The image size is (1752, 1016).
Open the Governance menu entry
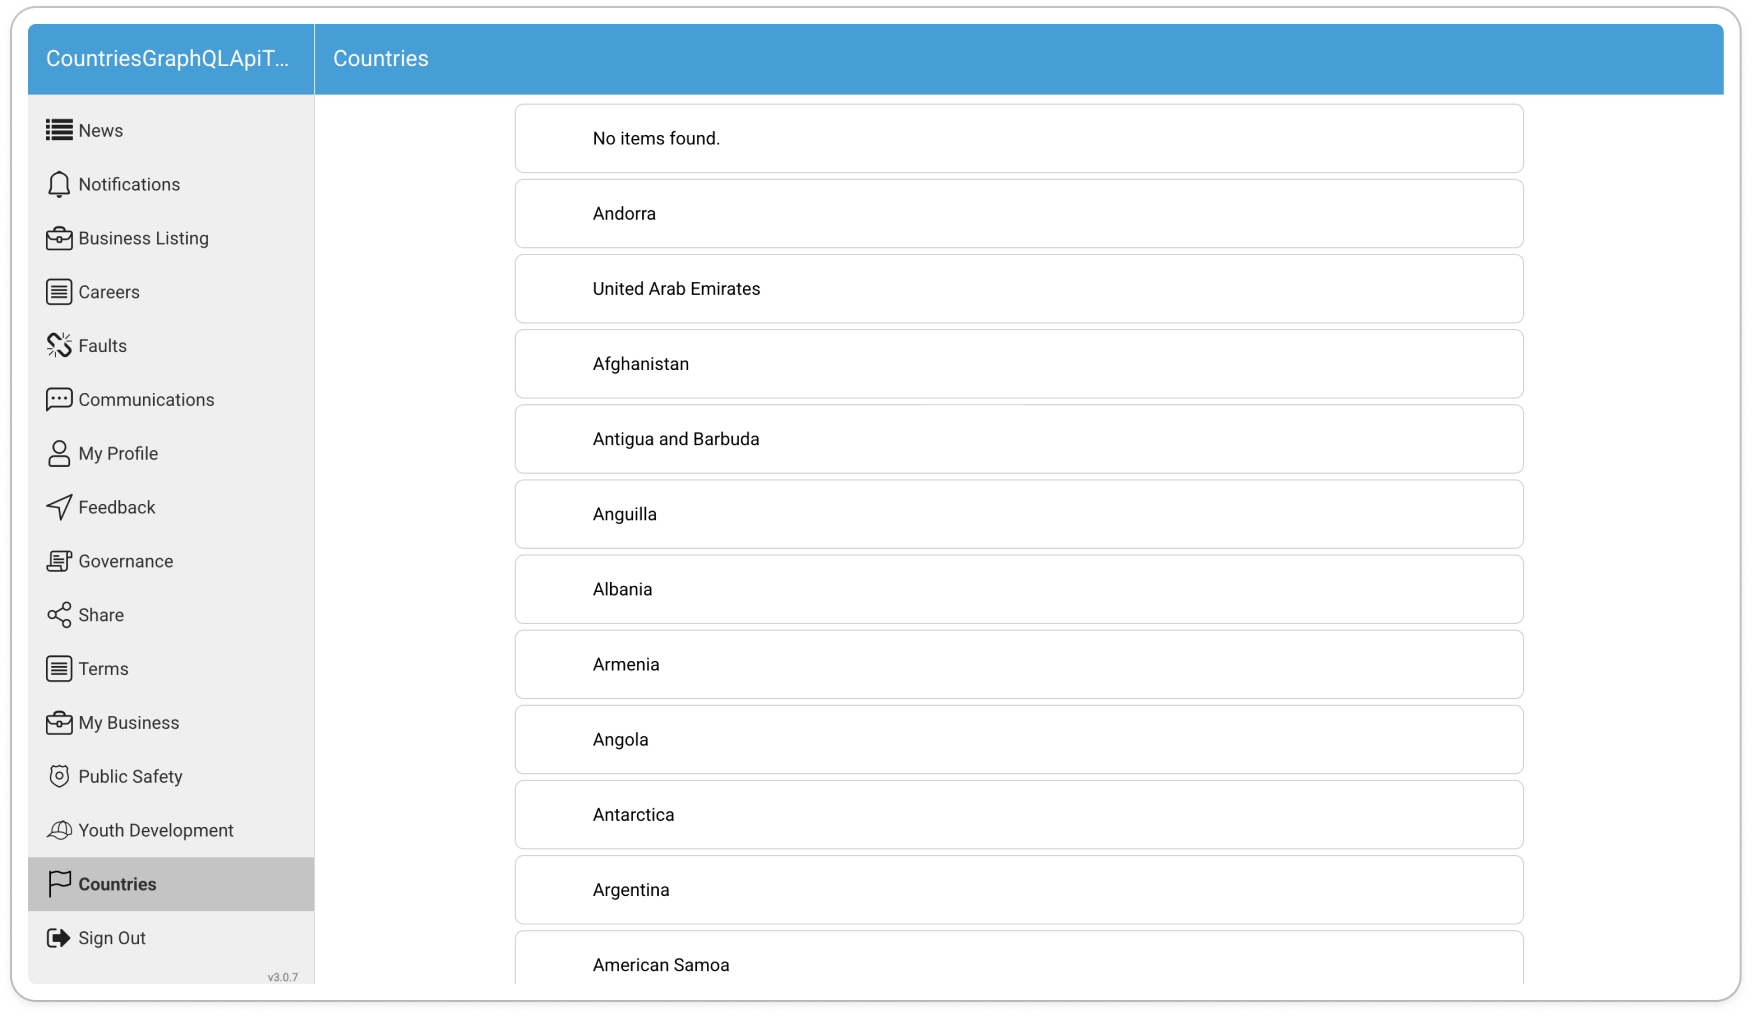tap(125, 561)
